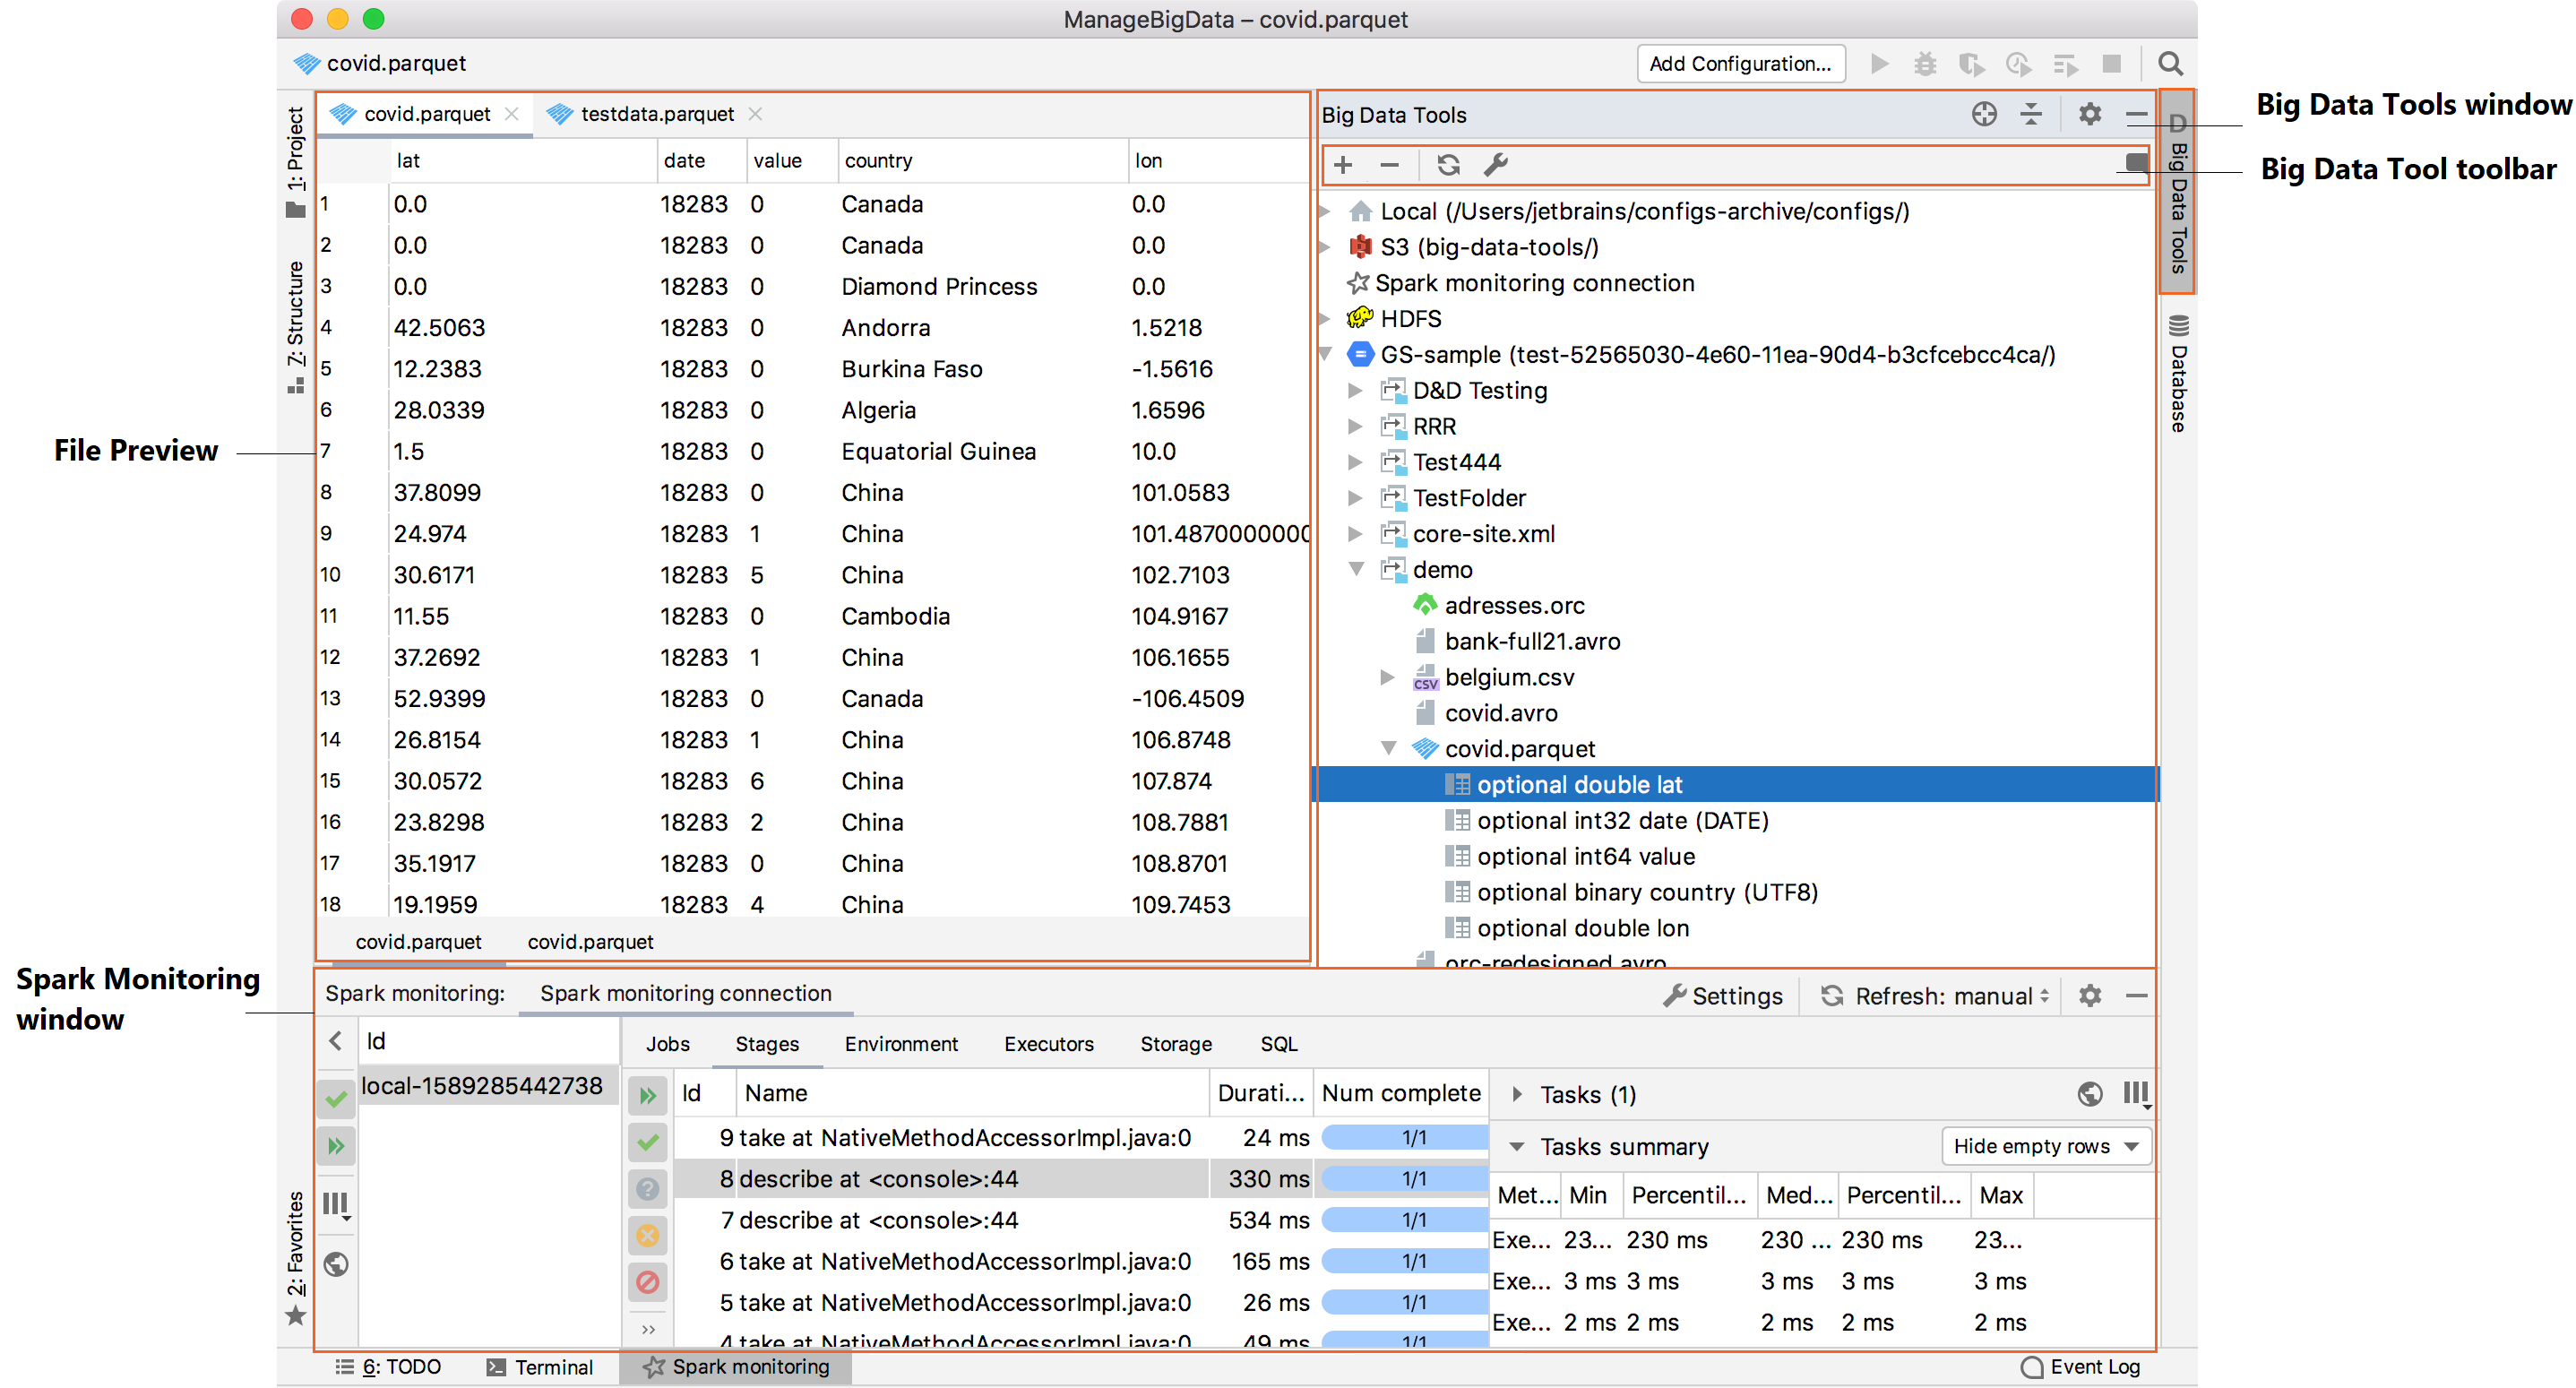The image size is (2576, 1388).
Task: Toggle Database side tool window
Action: click(2178, 373)
